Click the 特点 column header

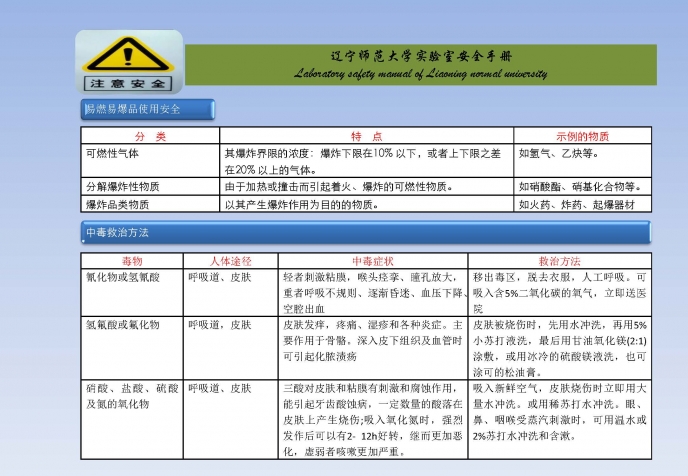pyautogui.click(x=366, y=136)
